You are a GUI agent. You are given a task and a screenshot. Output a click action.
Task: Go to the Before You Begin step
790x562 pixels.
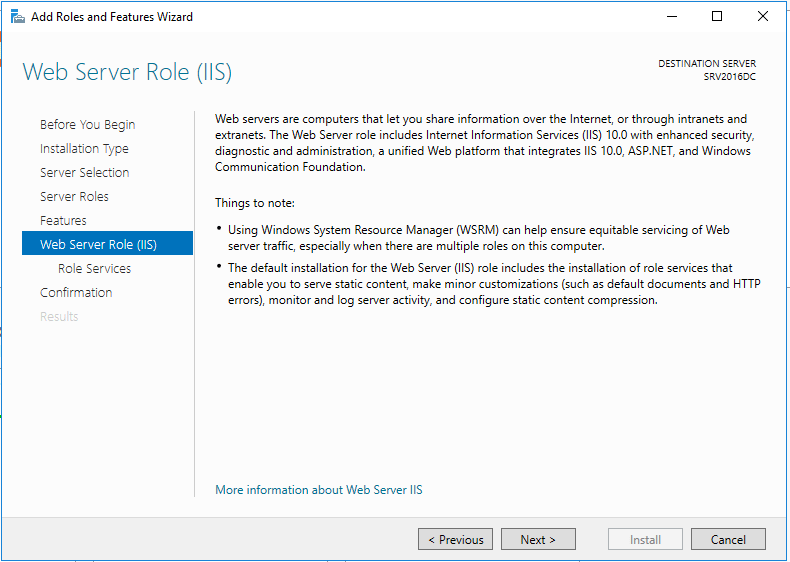[x=87, y=125]
